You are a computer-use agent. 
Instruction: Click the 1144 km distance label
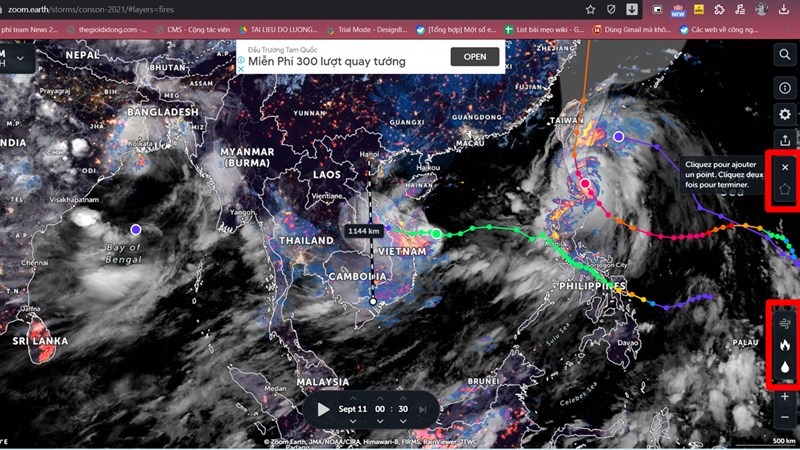pos(364,231)
